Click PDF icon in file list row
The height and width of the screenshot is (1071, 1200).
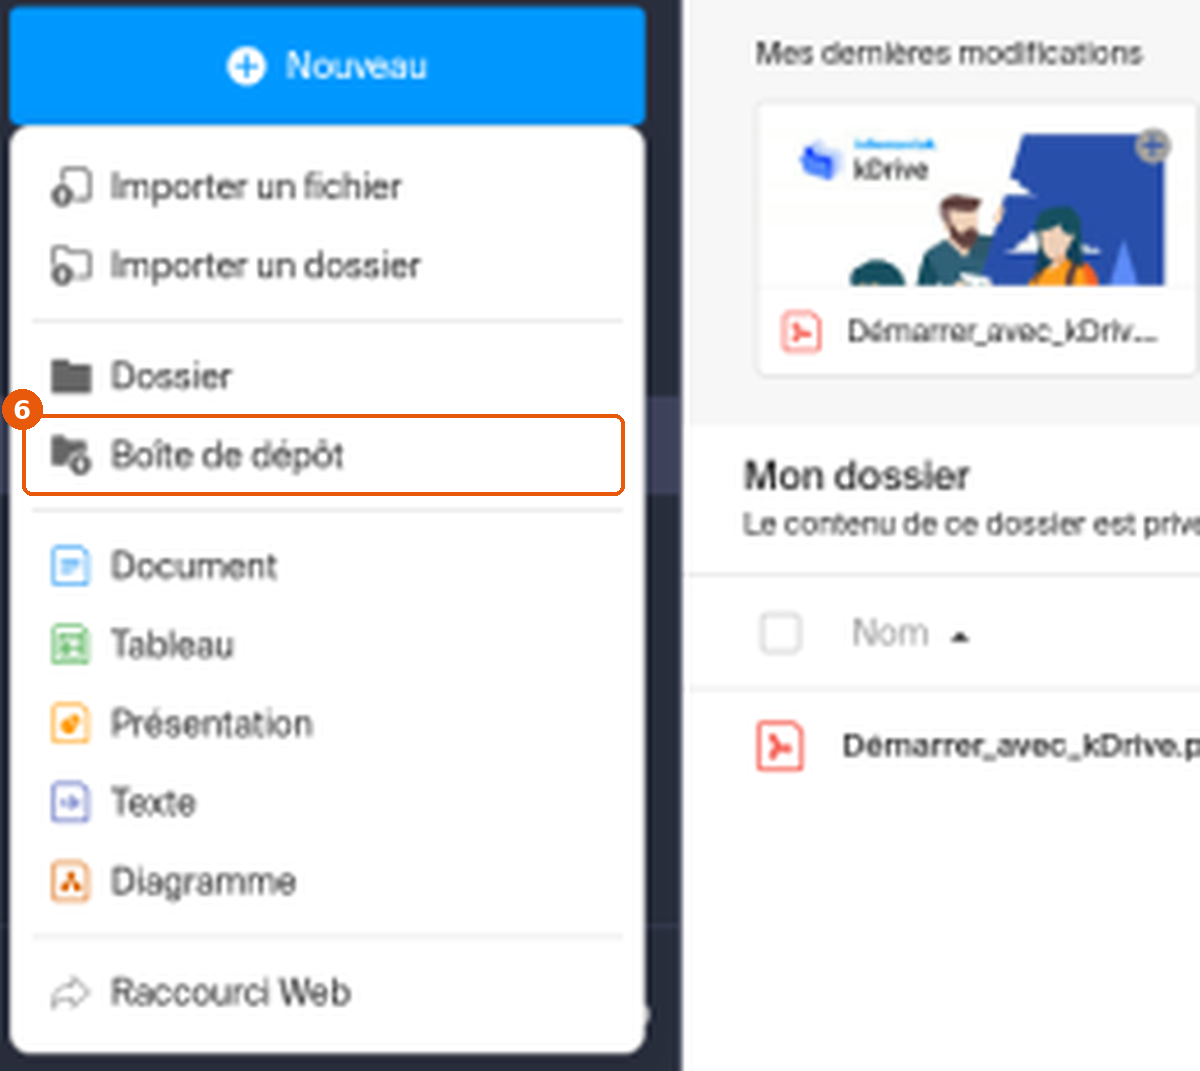780,746
